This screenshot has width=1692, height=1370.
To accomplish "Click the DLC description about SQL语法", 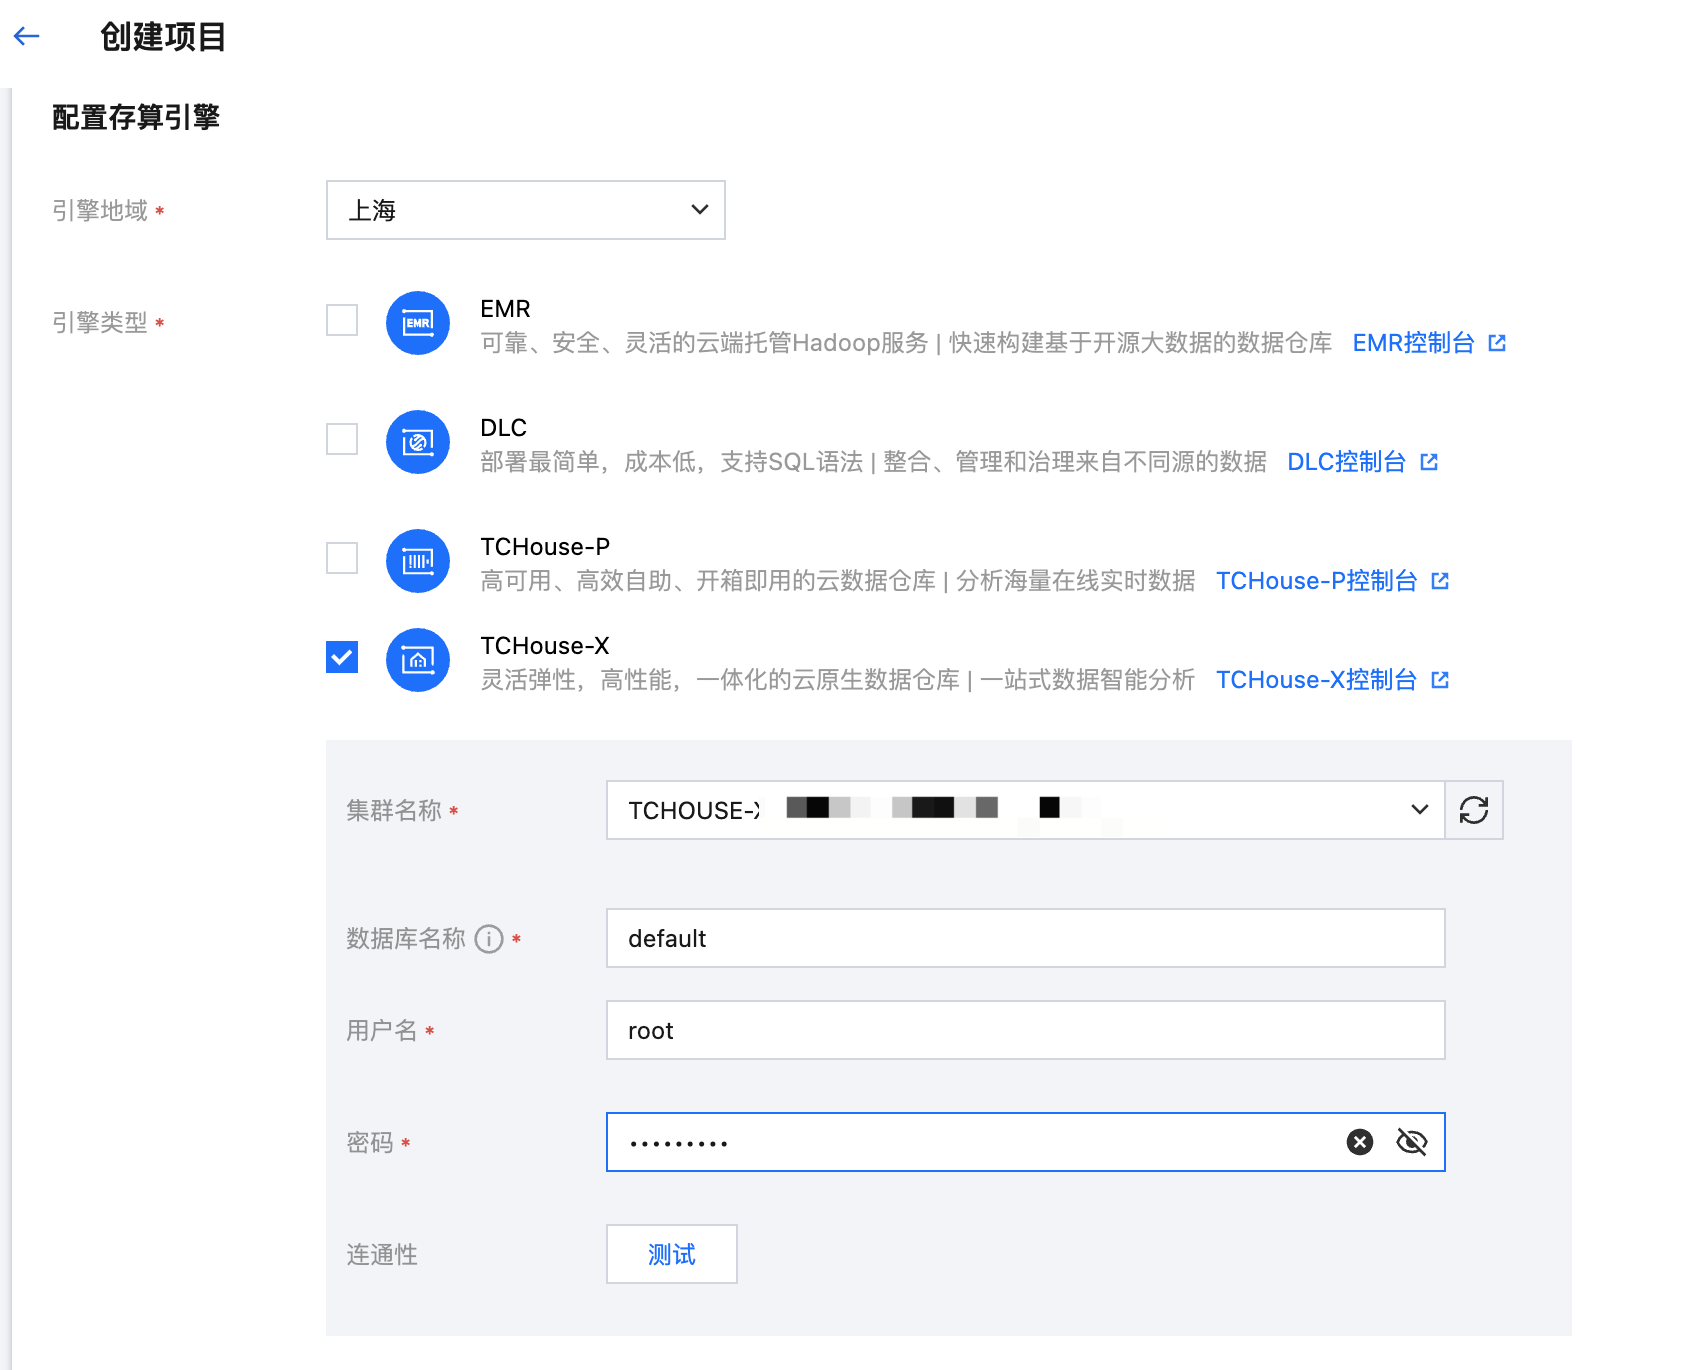I will coord(873,462).
